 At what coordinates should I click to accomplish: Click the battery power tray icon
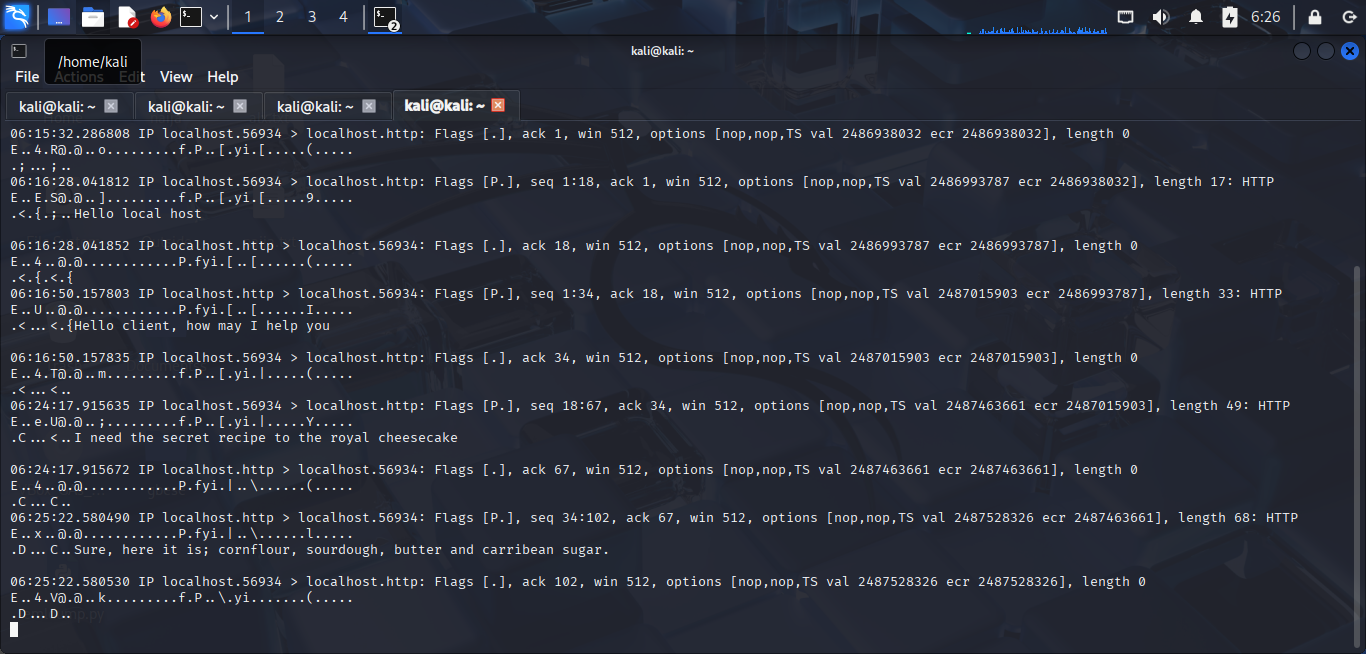coord(1230,17)
